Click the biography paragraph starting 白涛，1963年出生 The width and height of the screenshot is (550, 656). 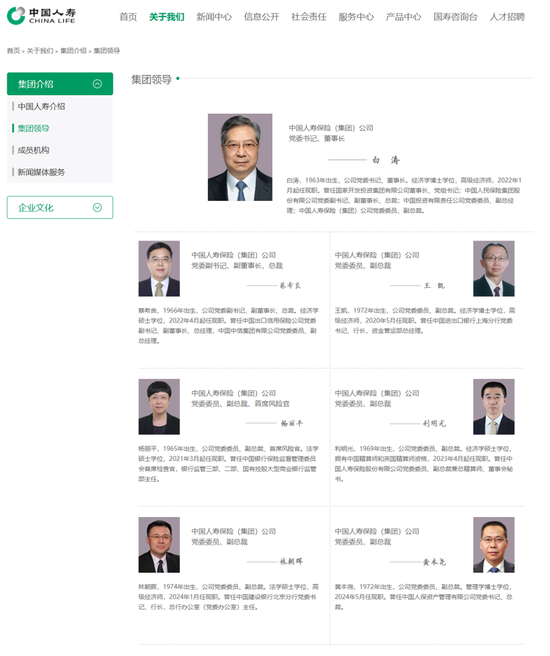404,195
